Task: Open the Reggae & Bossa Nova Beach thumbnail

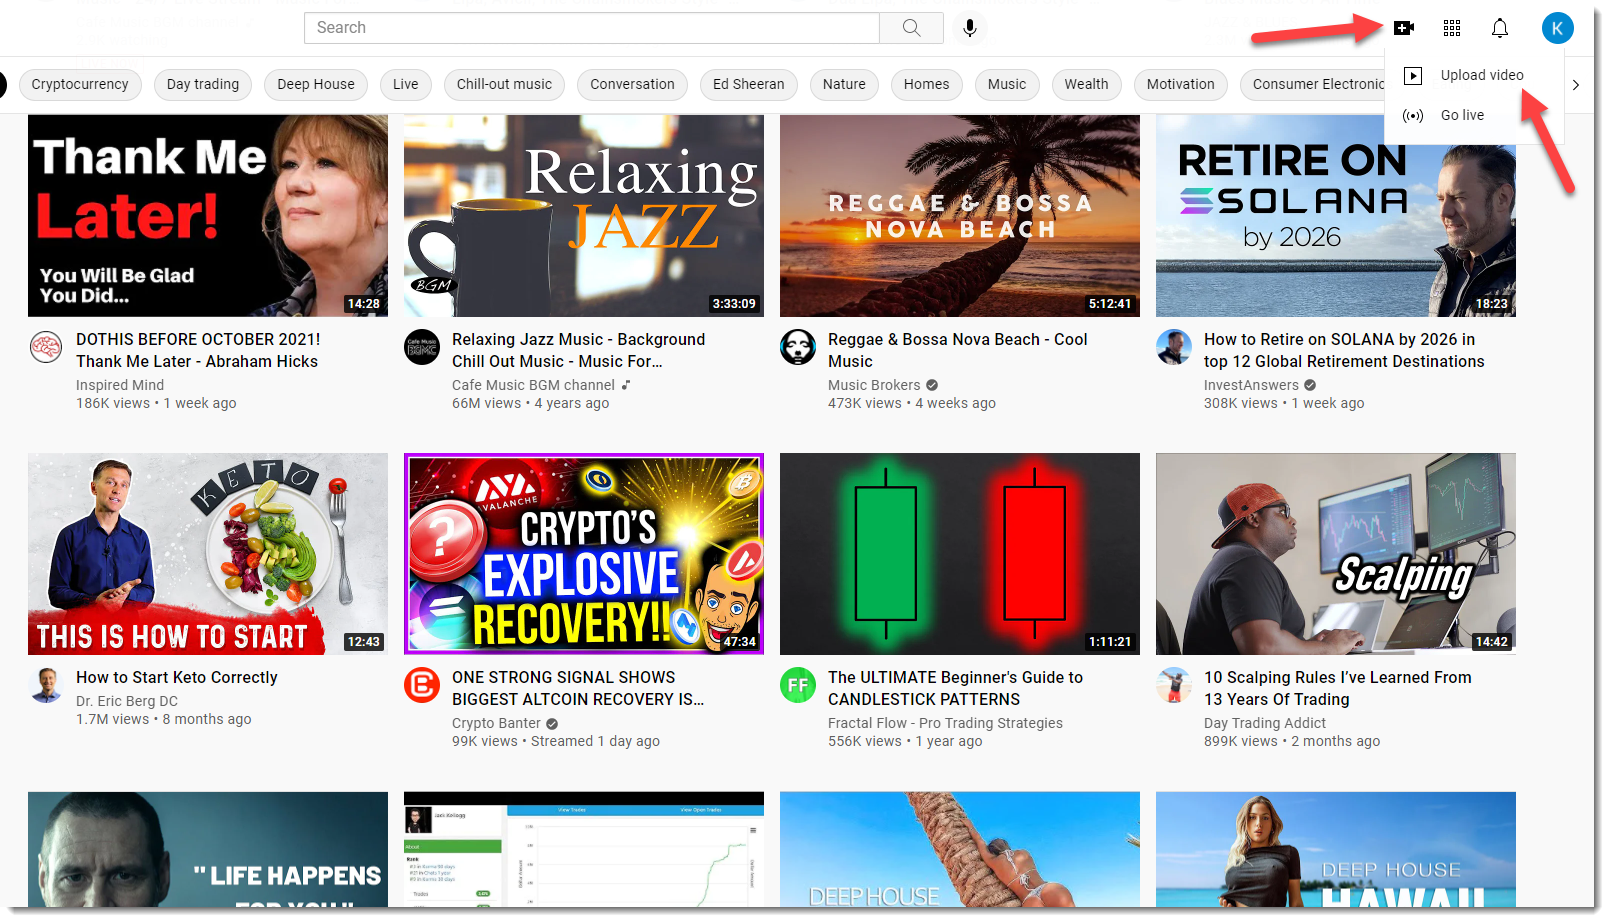Action: pos(960,216)
